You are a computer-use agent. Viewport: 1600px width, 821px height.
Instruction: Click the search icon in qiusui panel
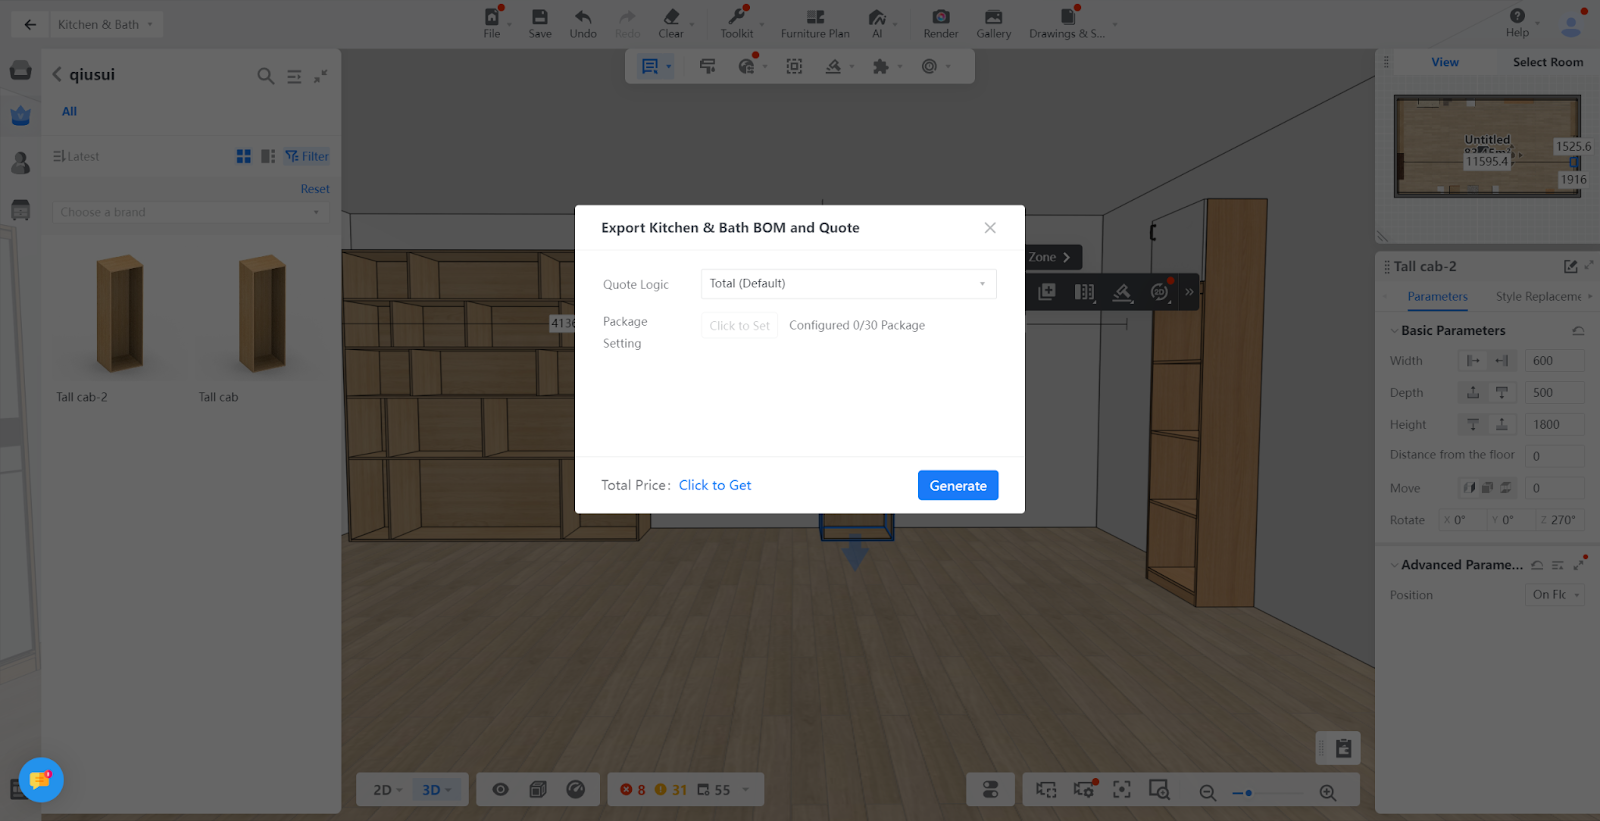pos(265,76)
